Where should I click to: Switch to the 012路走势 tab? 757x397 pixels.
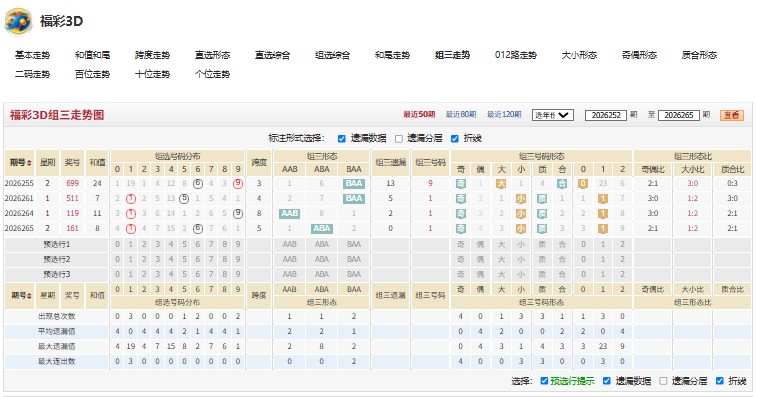516,55
